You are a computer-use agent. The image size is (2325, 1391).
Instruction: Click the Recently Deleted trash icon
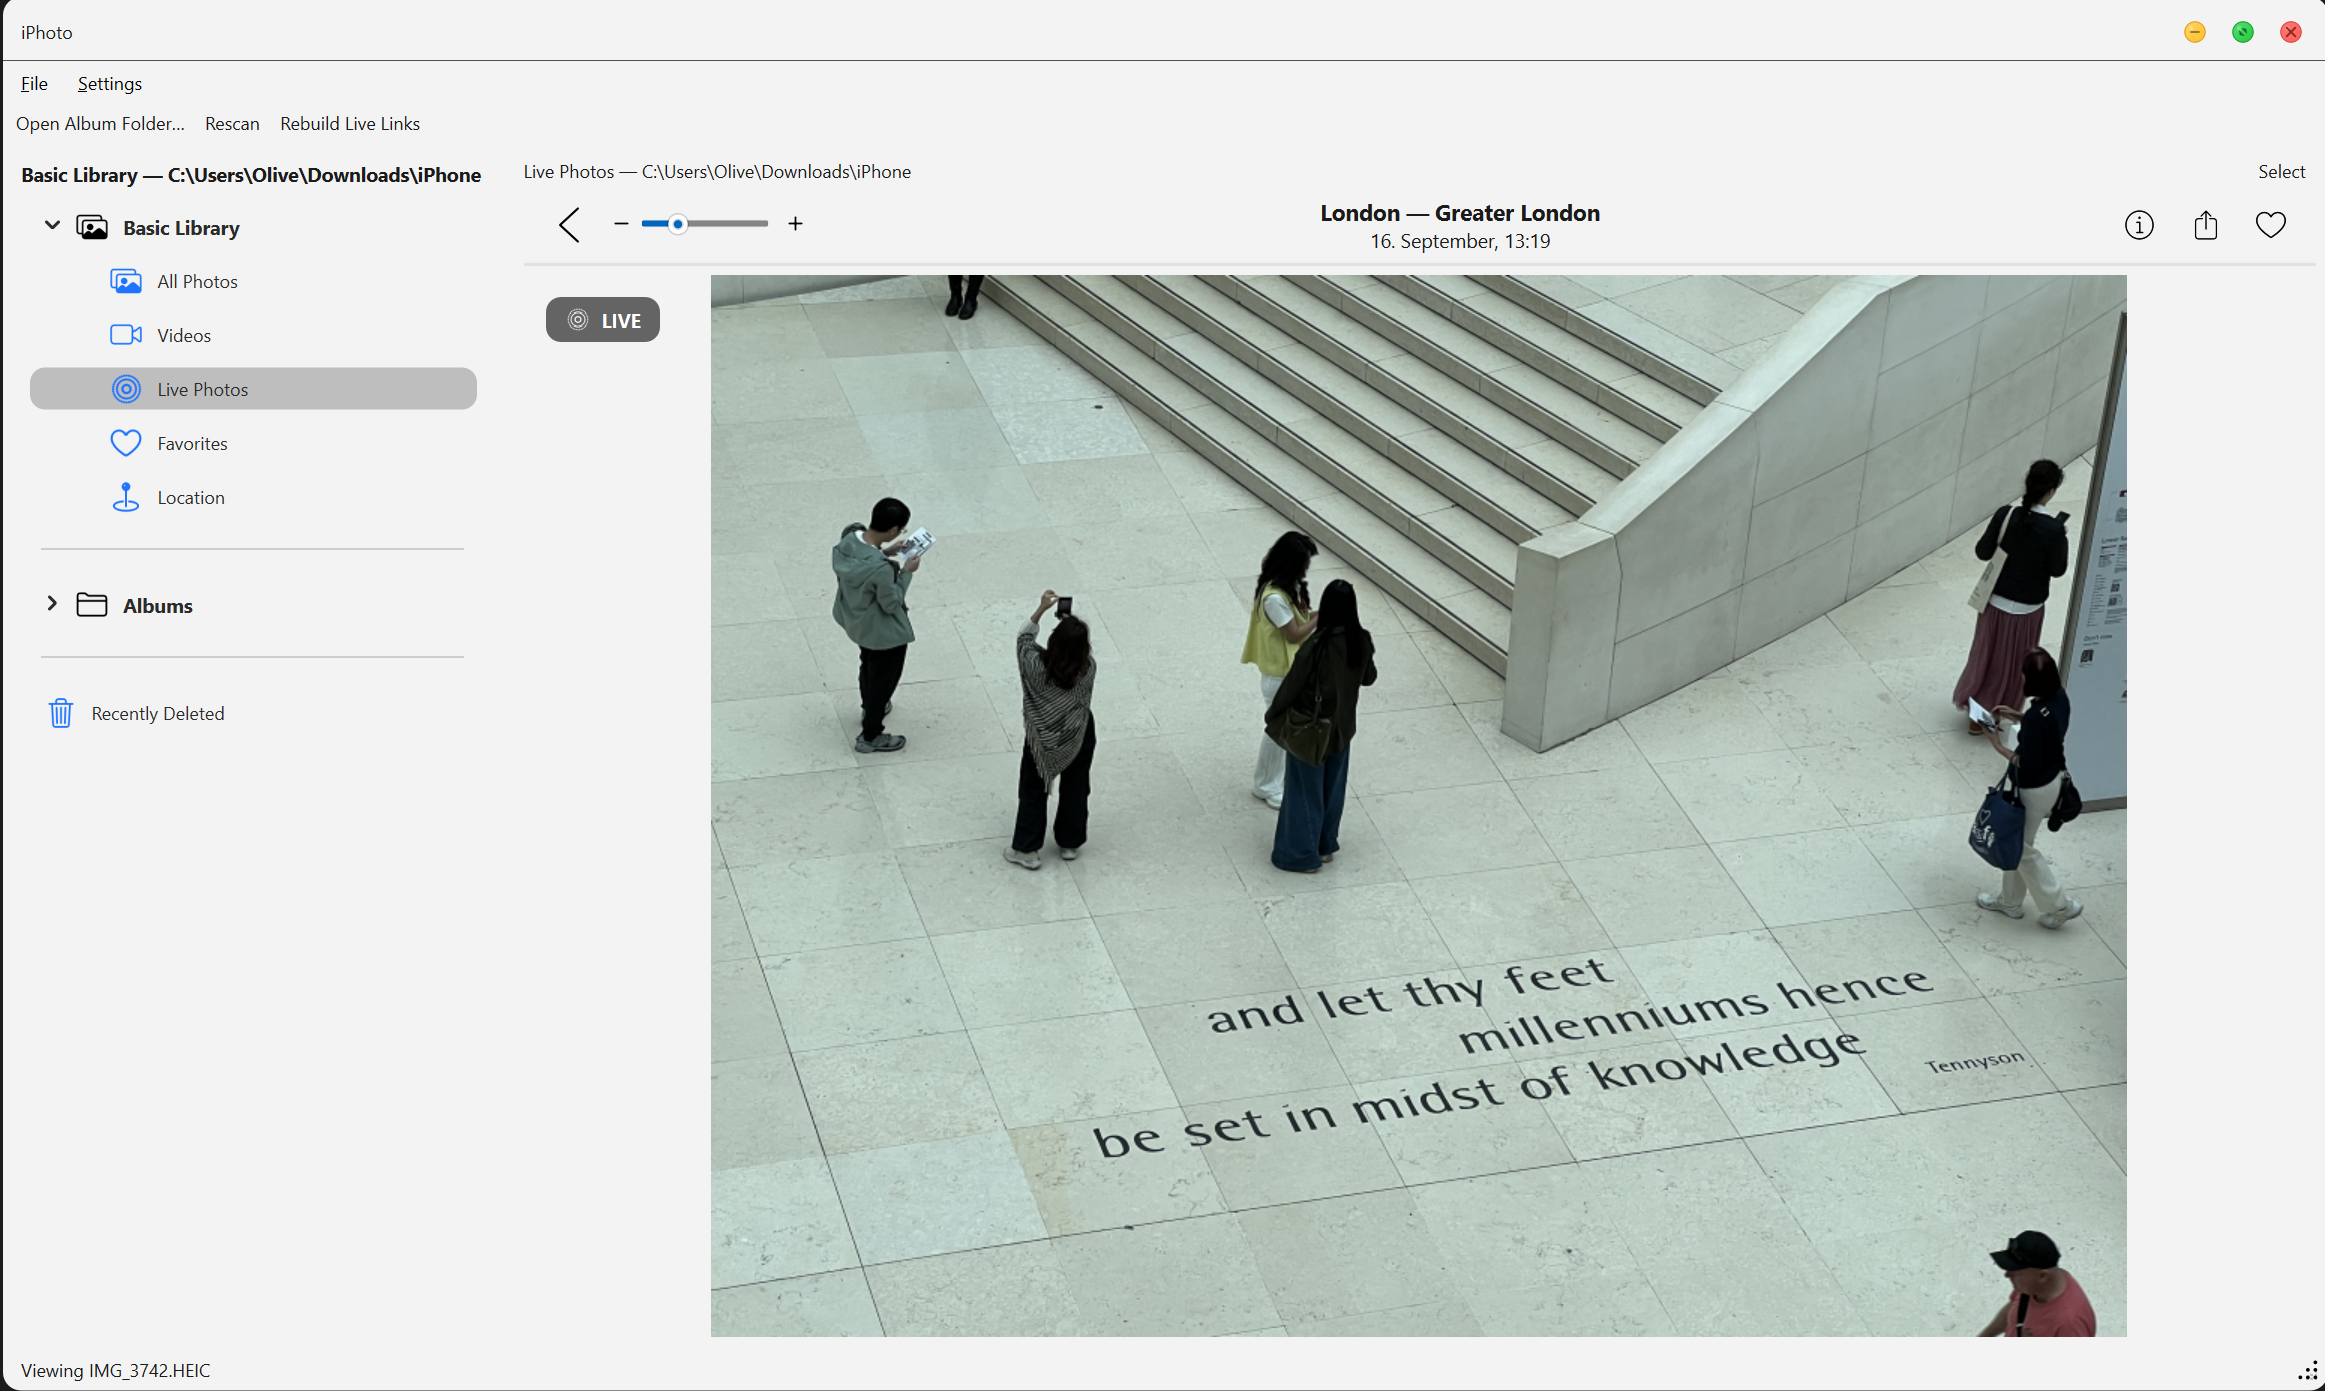coord(61,713)
